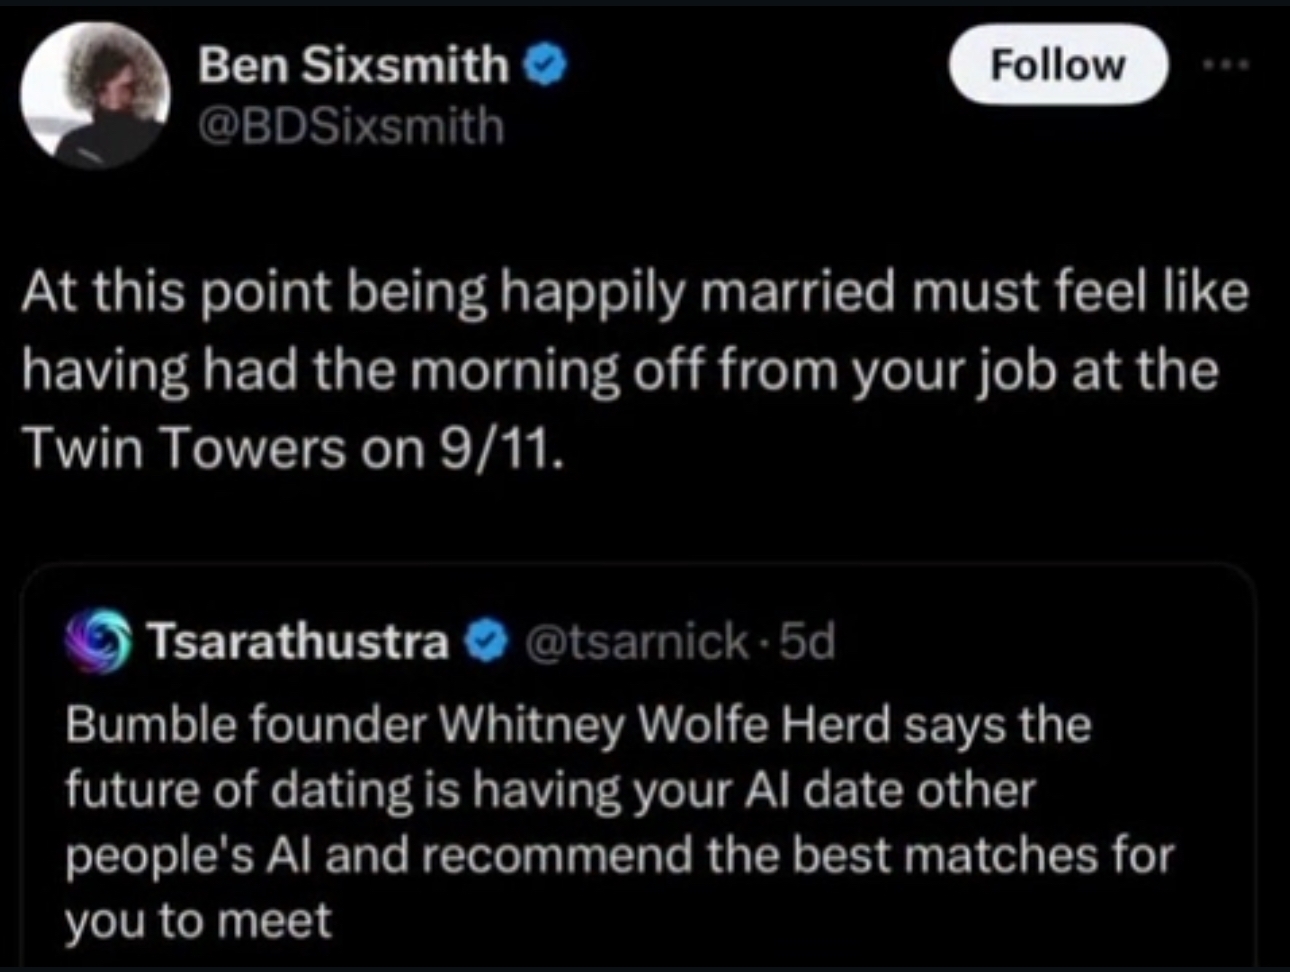Click the last line "you to meet"
1290x972 pixels.
coord(198,920)
